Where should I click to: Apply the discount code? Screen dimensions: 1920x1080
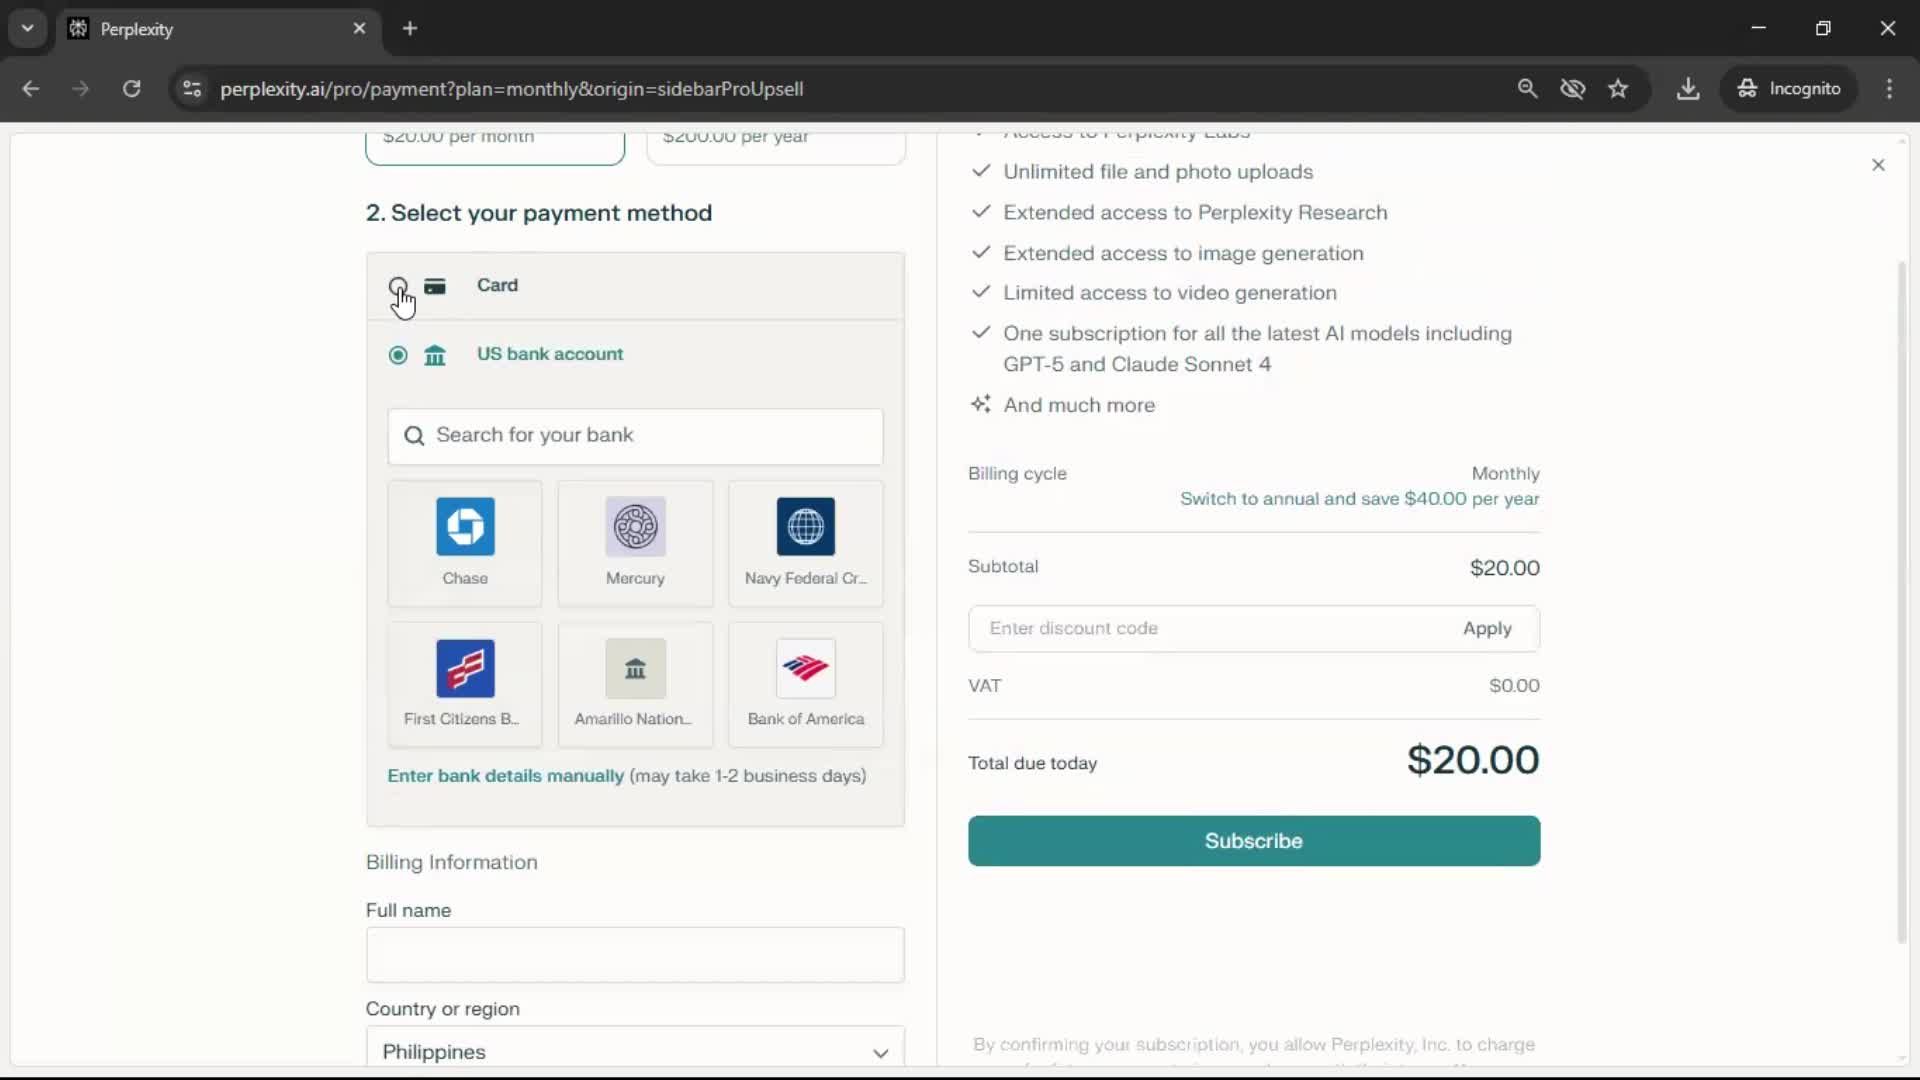[1487, 629]
